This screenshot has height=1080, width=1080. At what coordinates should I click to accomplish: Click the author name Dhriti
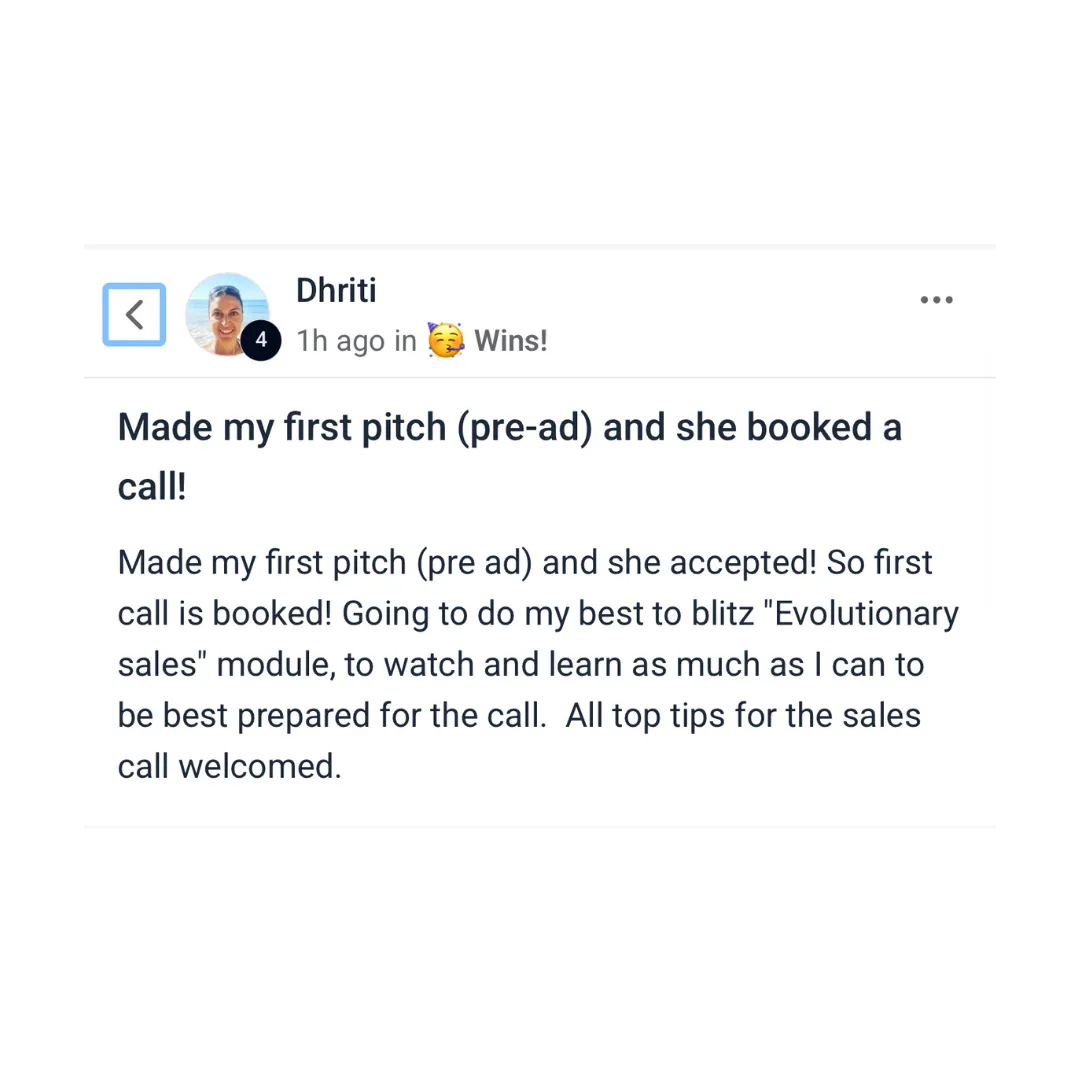(336, 290)
